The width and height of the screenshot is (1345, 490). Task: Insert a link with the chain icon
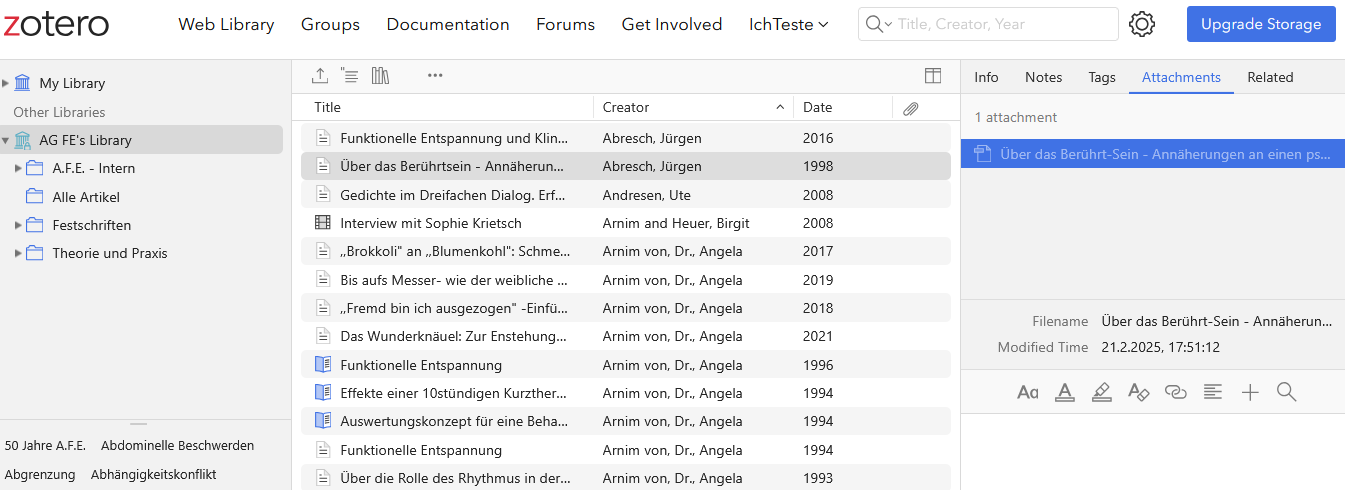coord(1176,392)
